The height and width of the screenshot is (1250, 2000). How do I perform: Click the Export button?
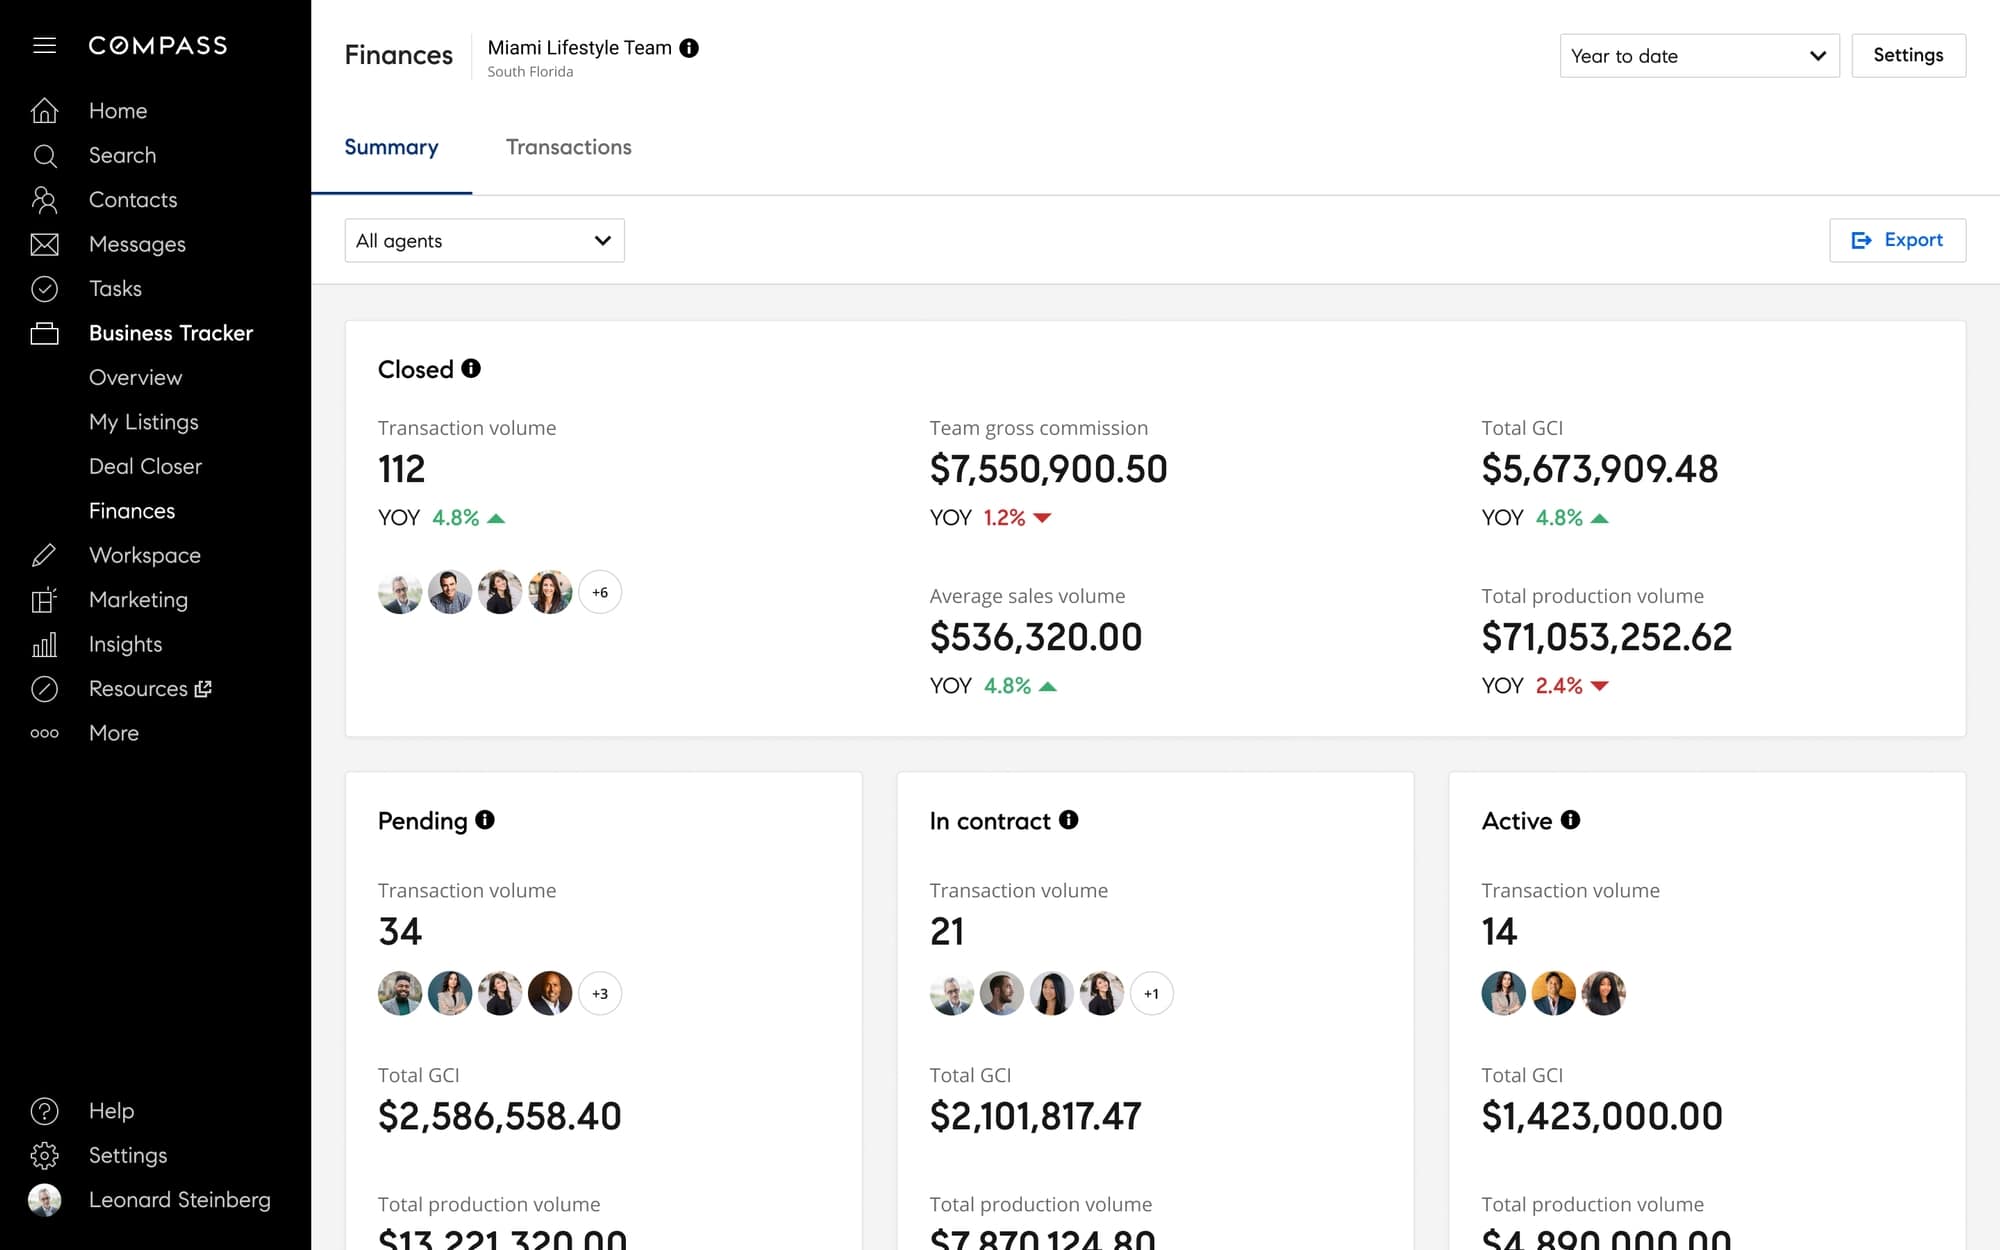coord(1897,240)
